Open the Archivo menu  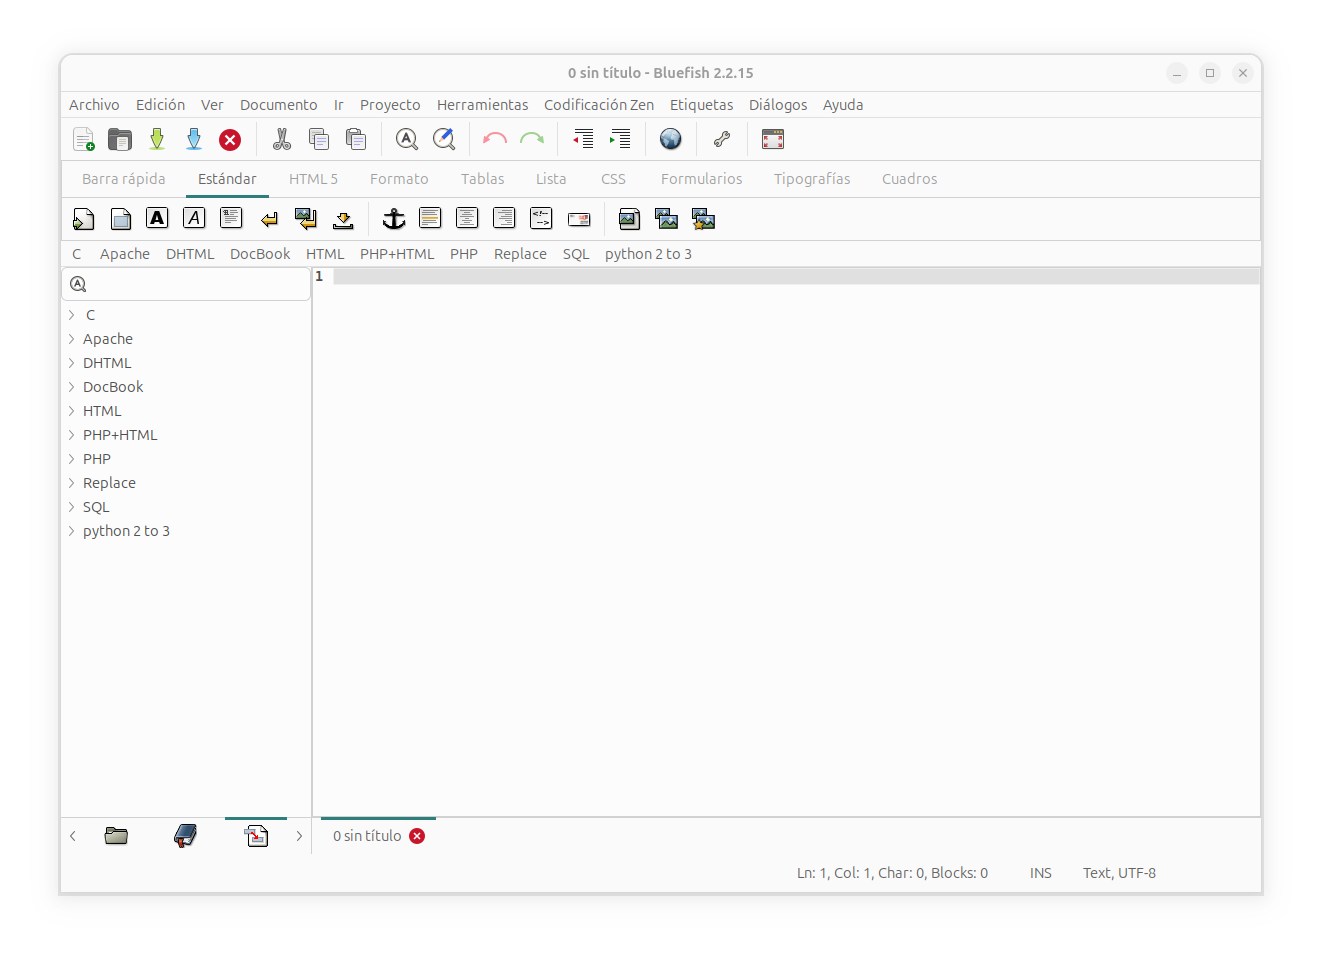pos(94,105)
